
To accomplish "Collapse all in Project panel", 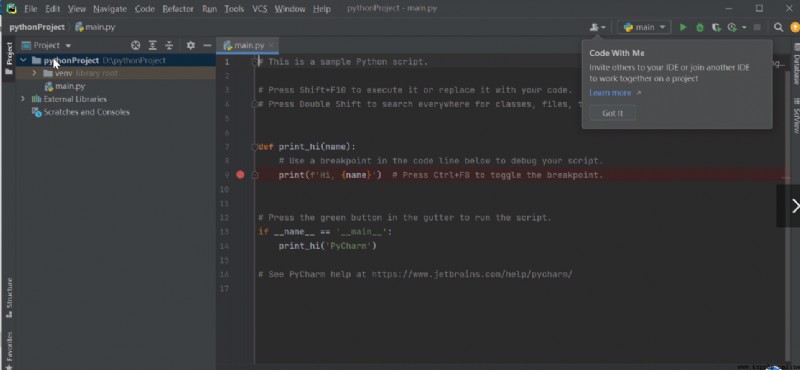I will [x=169, y=45].
